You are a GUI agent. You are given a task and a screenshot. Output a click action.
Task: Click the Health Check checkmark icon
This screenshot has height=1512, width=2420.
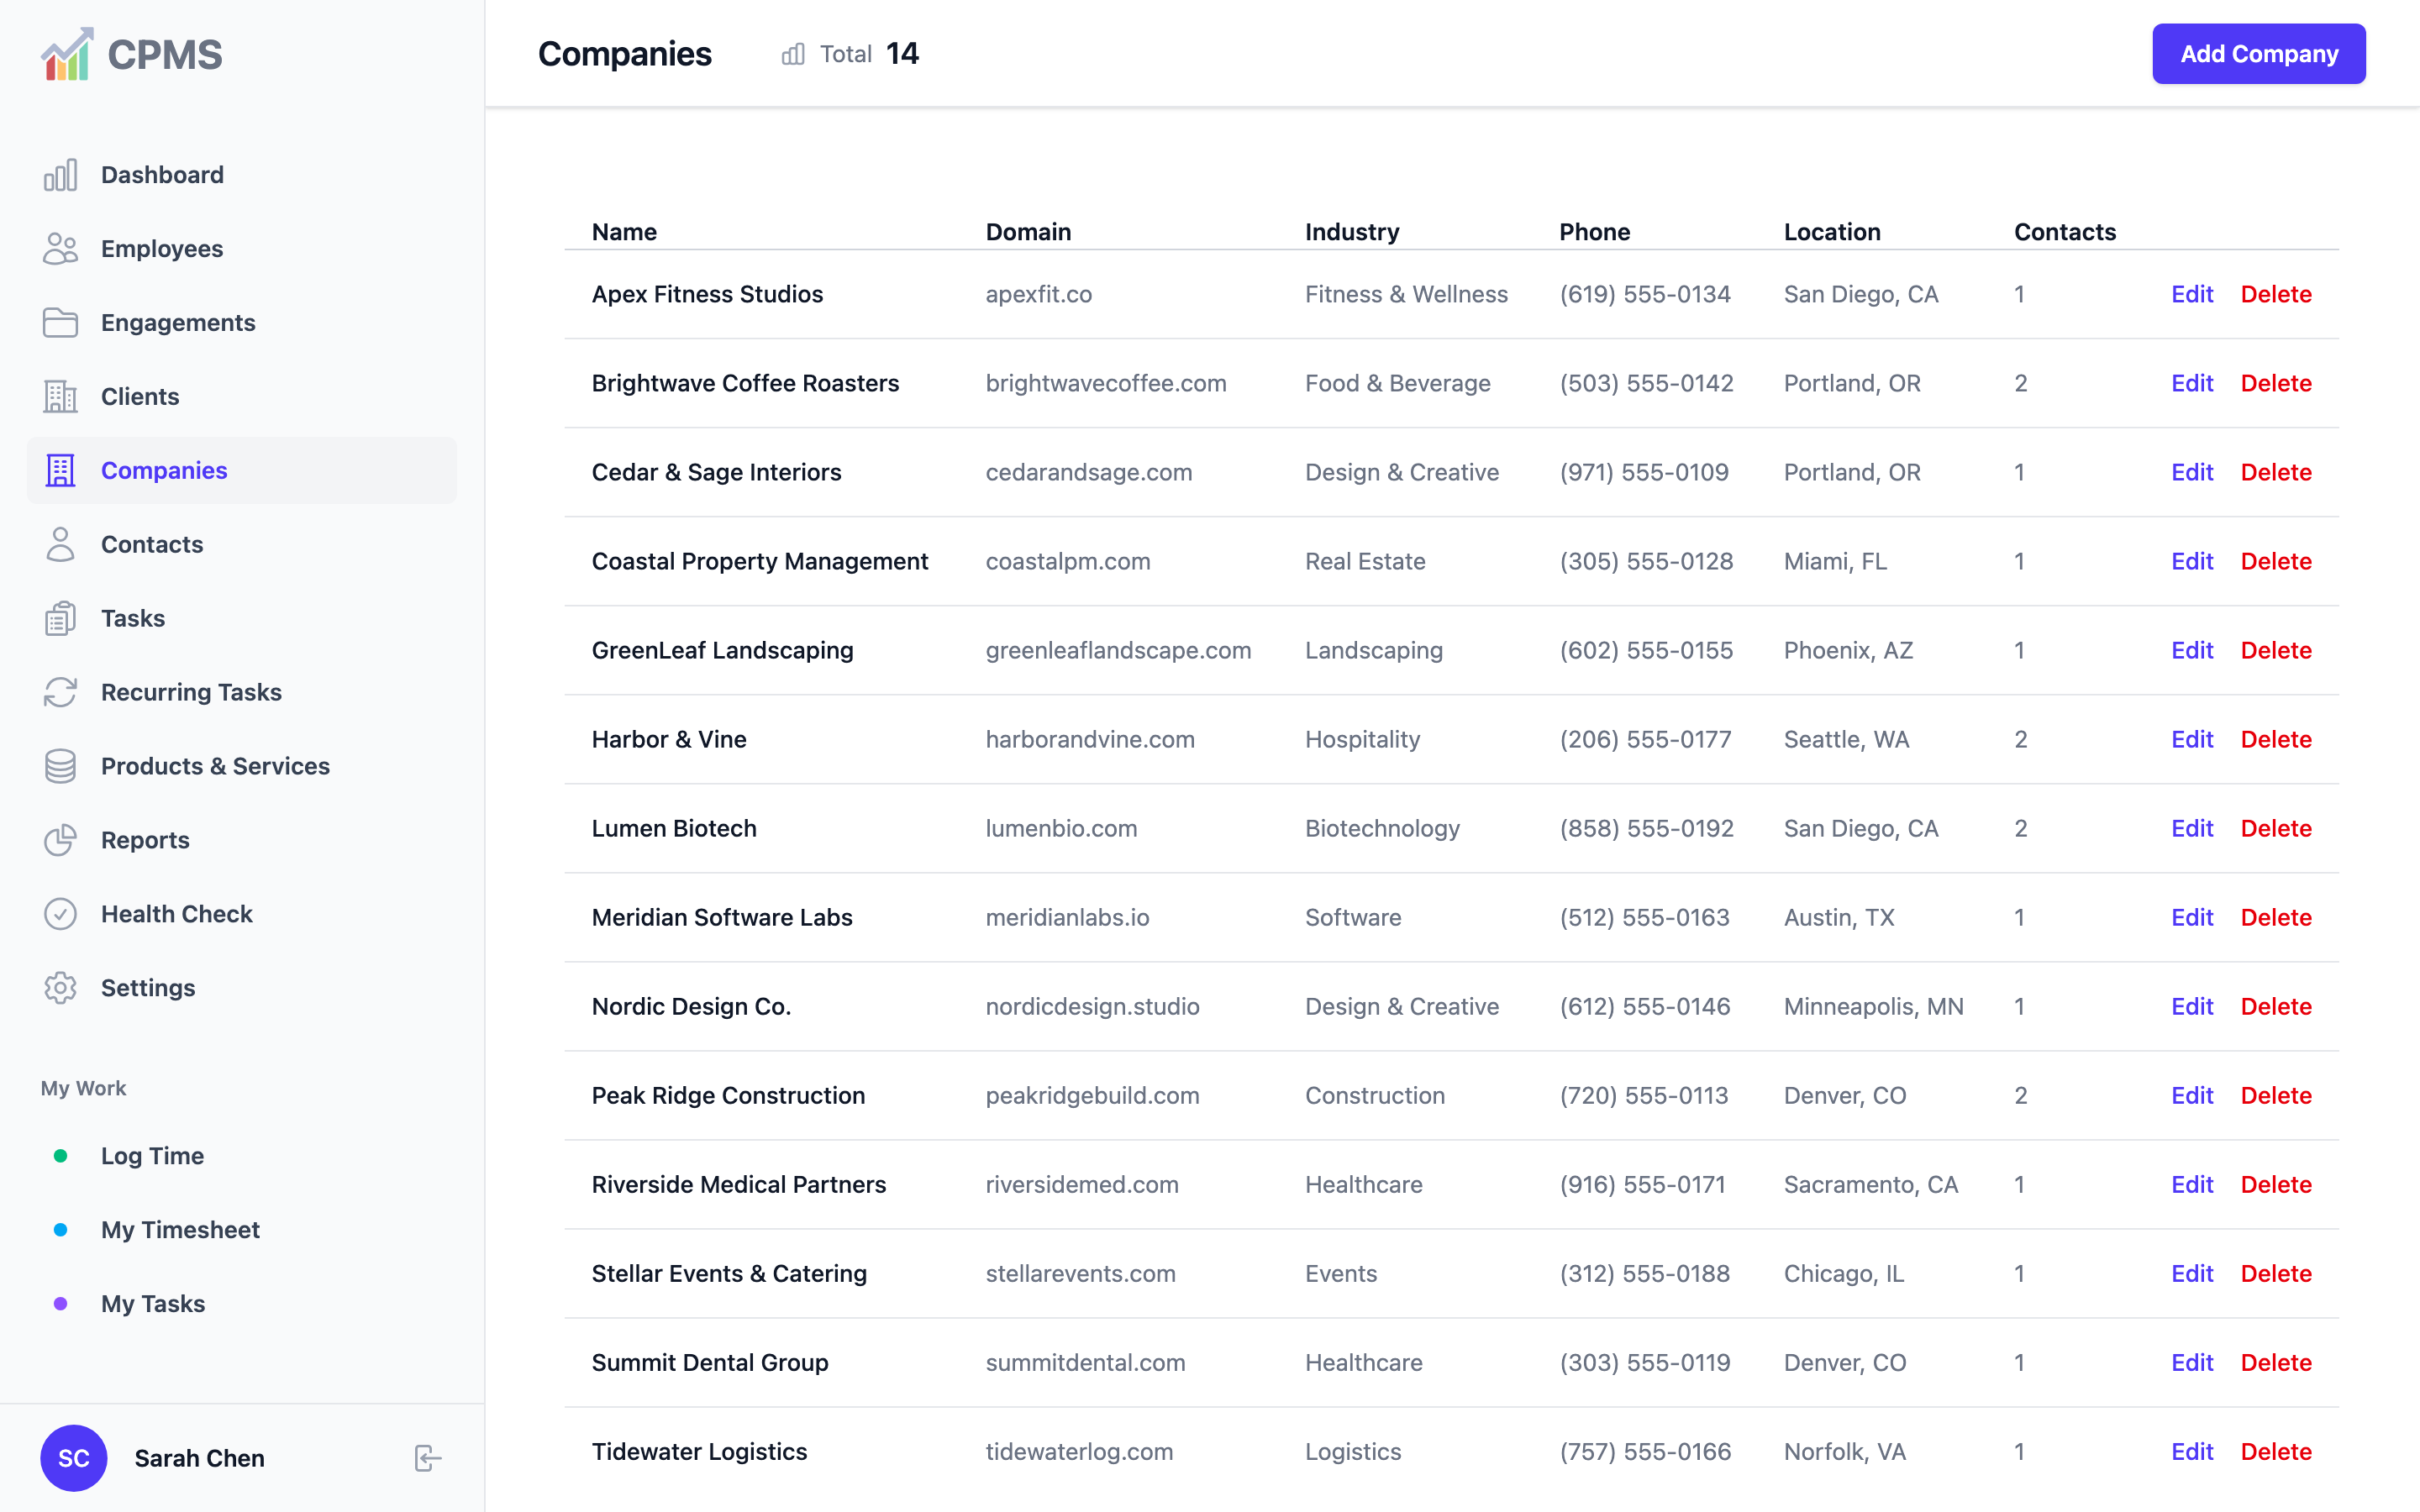pos(60,914)
